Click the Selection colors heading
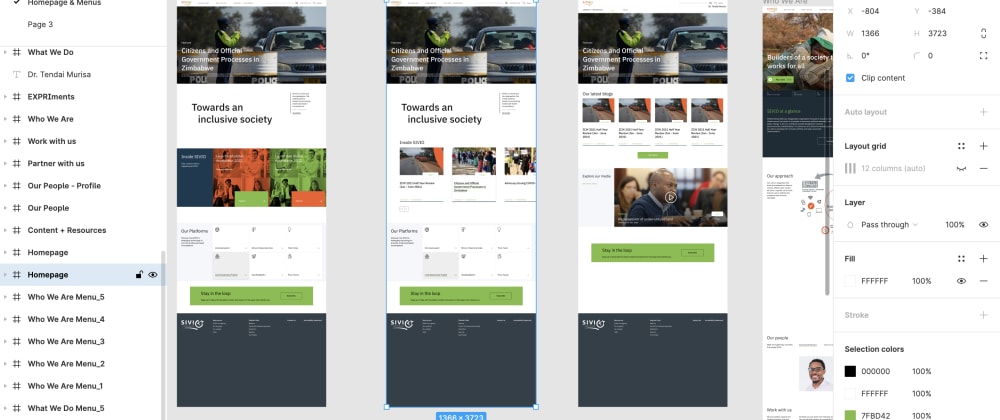Screen dimensions: 1000x420 click(874, 349)
